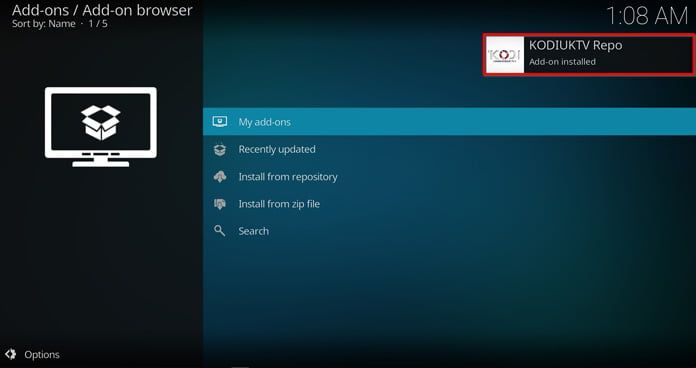The height and width of the screenshot is (368, 696).
Task: Click the zip file install icon
Action: point(220,204)
